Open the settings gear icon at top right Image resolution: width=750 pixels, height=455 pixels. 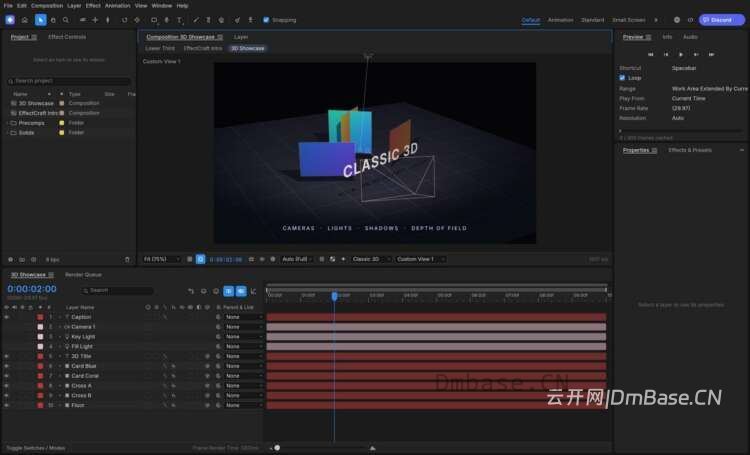coord(677,20)
